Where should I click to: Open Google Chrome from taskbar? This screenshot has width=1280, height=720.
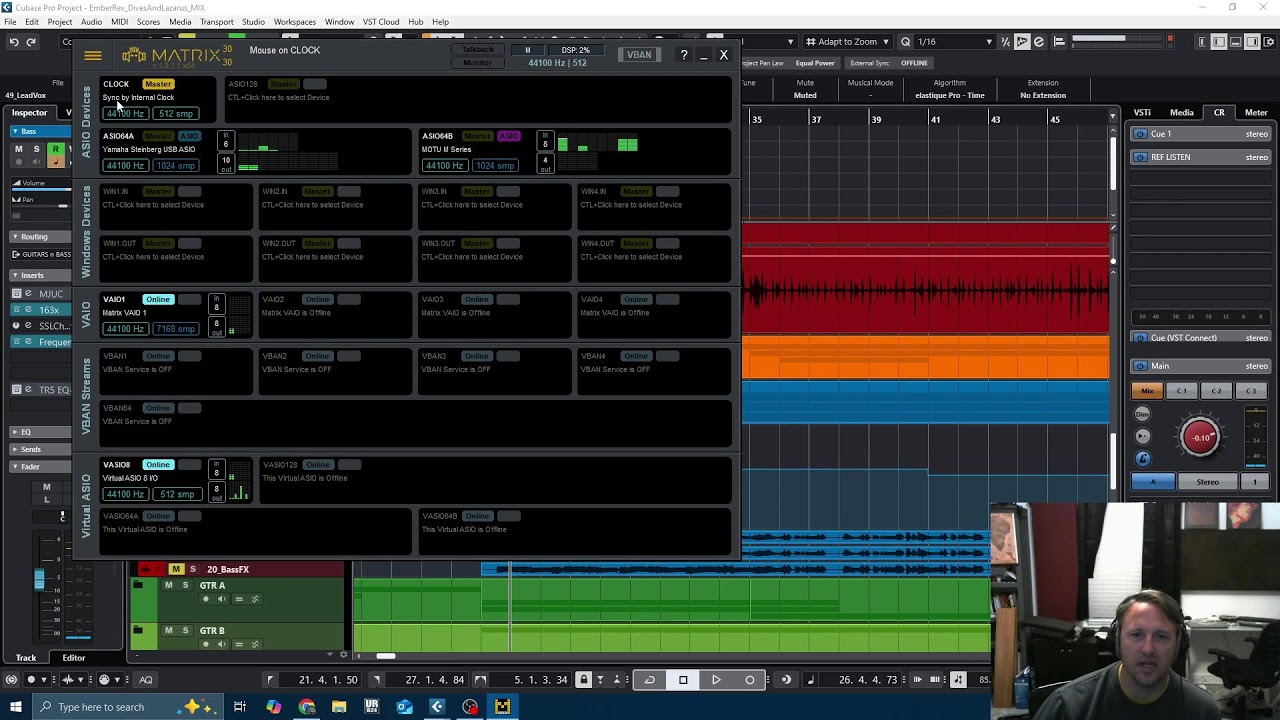coord(307,707)
